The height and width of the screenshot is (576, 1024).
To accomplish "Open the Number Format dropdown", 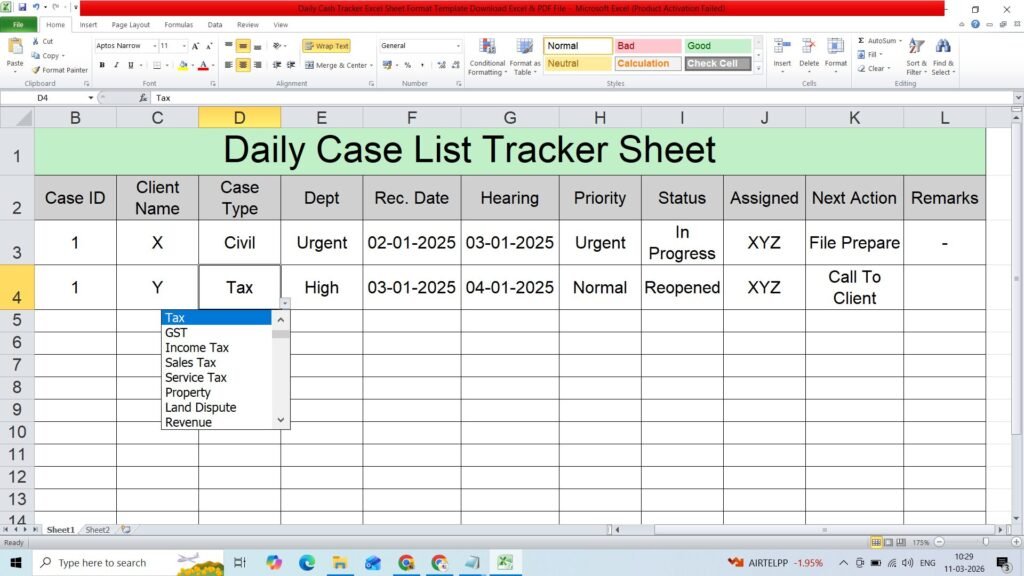I will [458, 46].
